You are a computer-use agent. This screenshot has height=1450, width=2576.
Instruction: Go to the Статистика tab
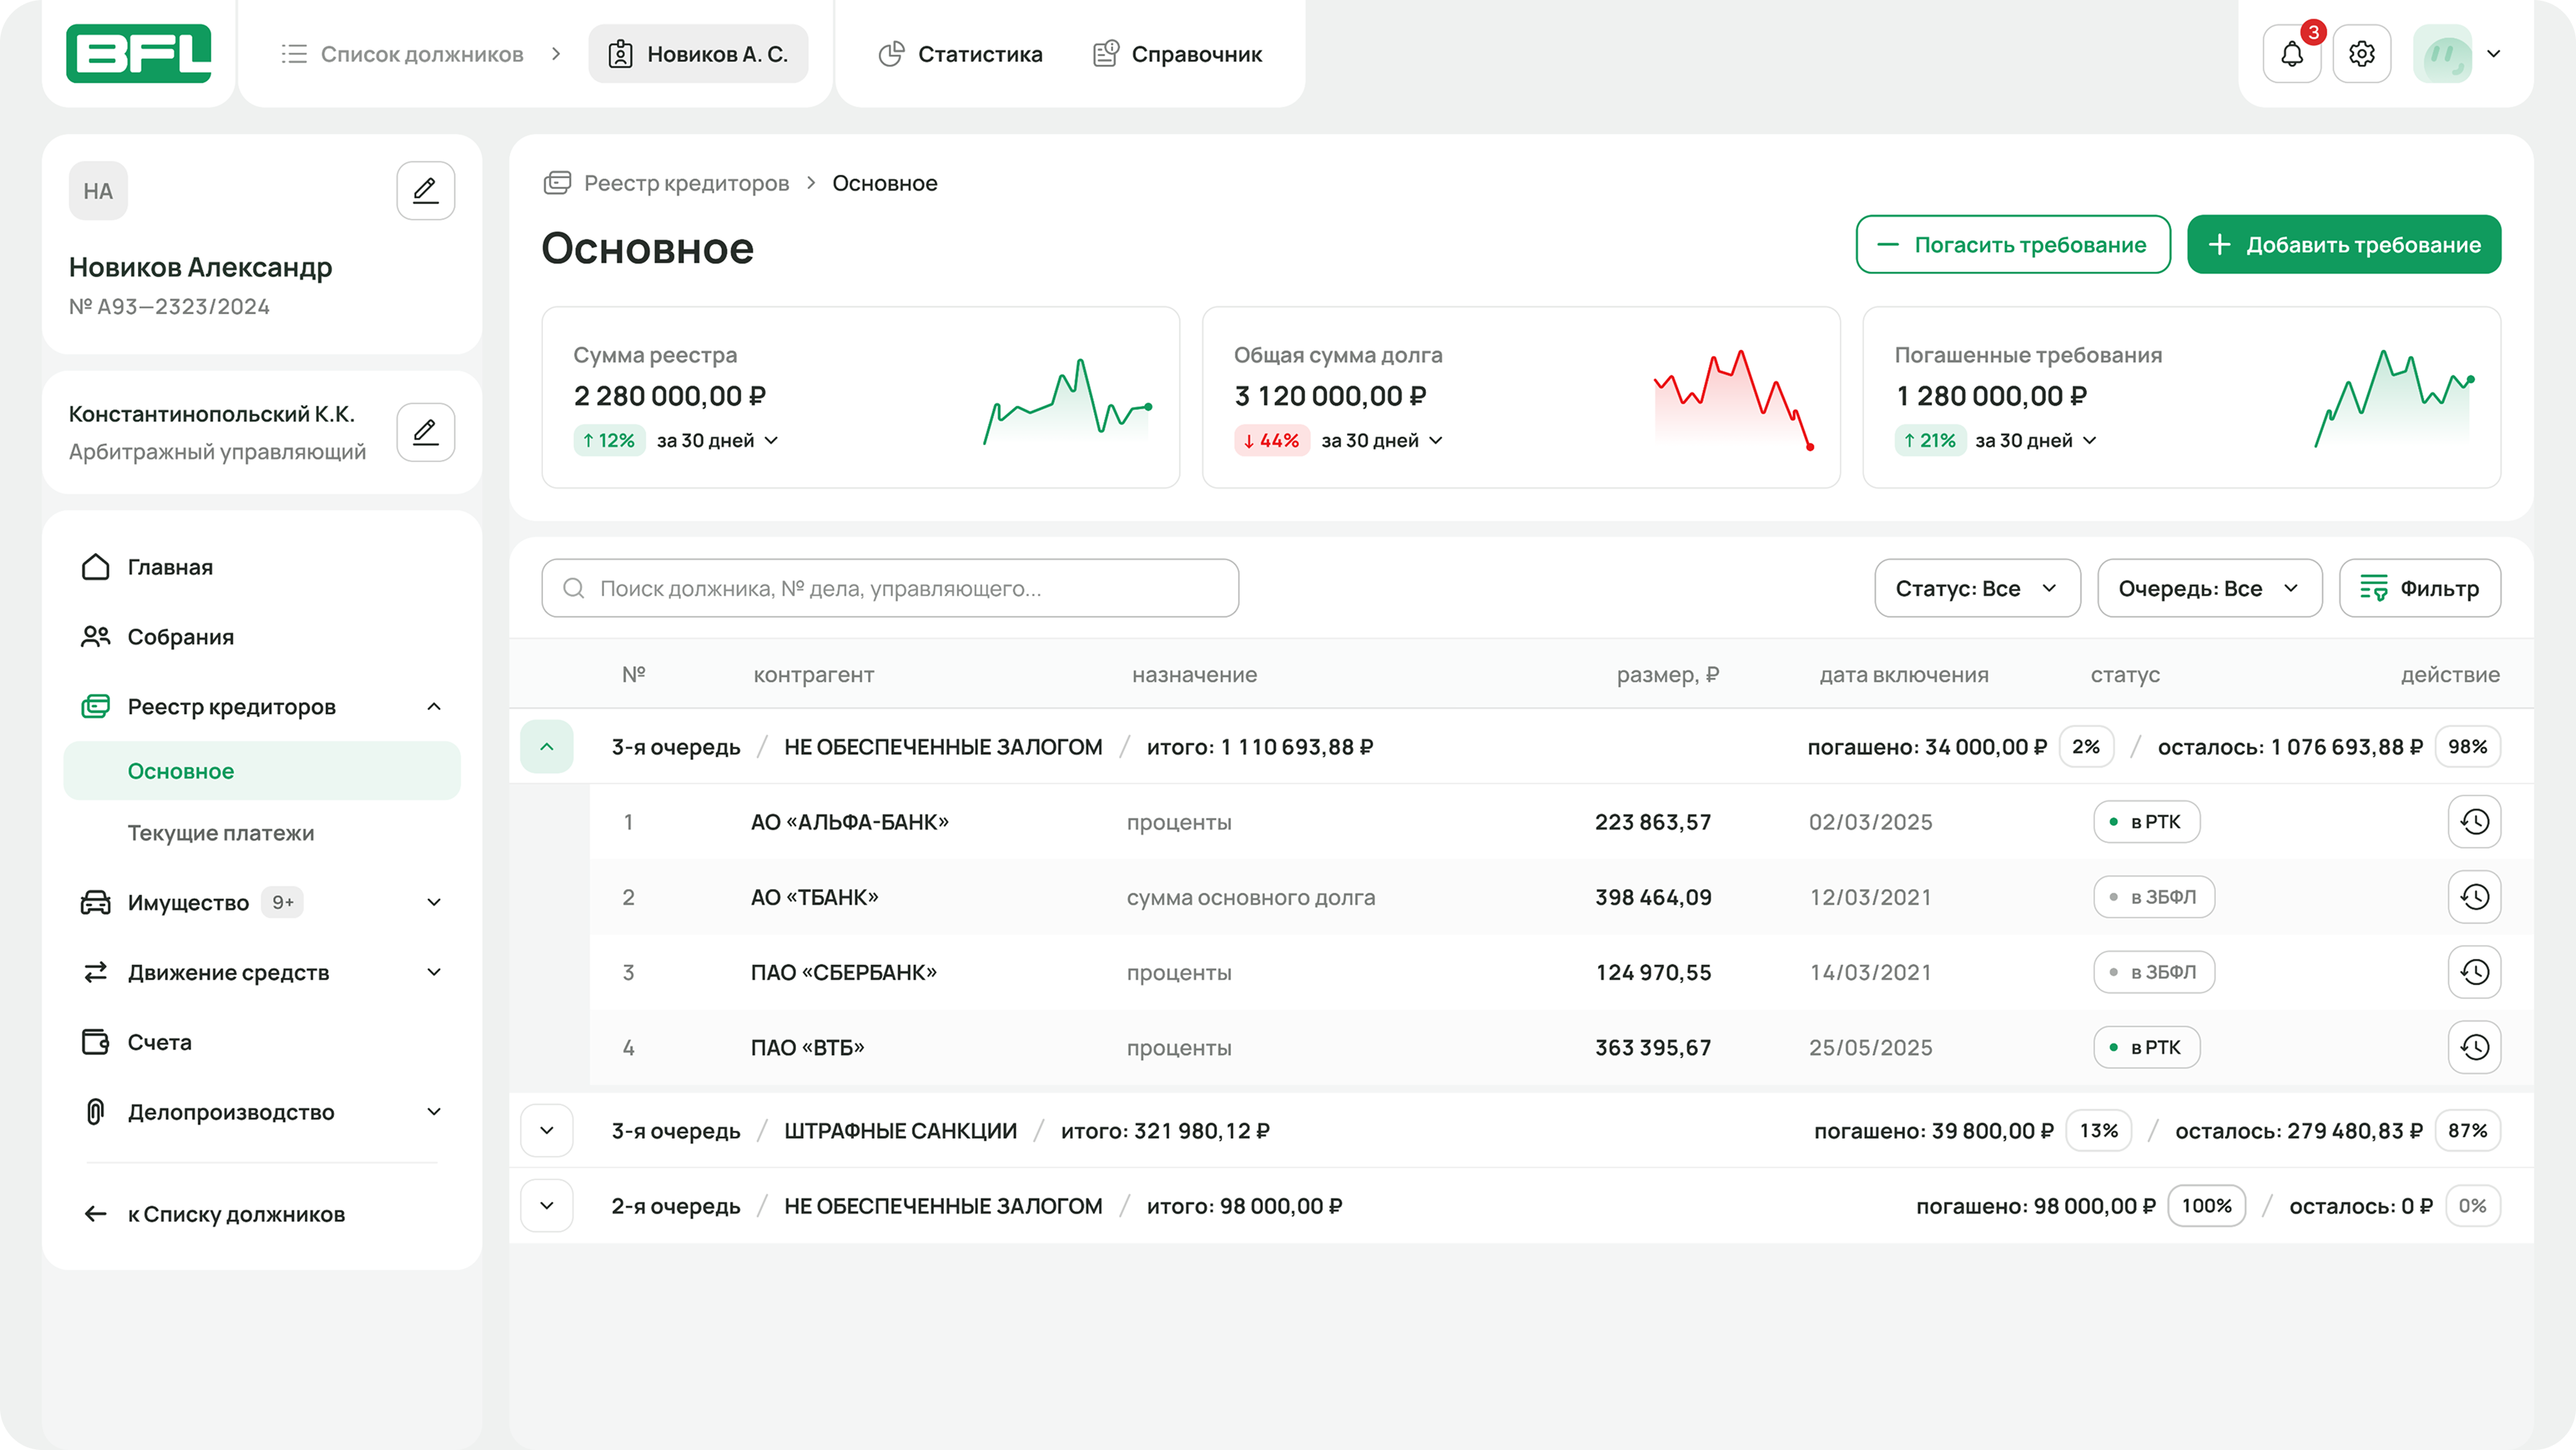point(960,54)
